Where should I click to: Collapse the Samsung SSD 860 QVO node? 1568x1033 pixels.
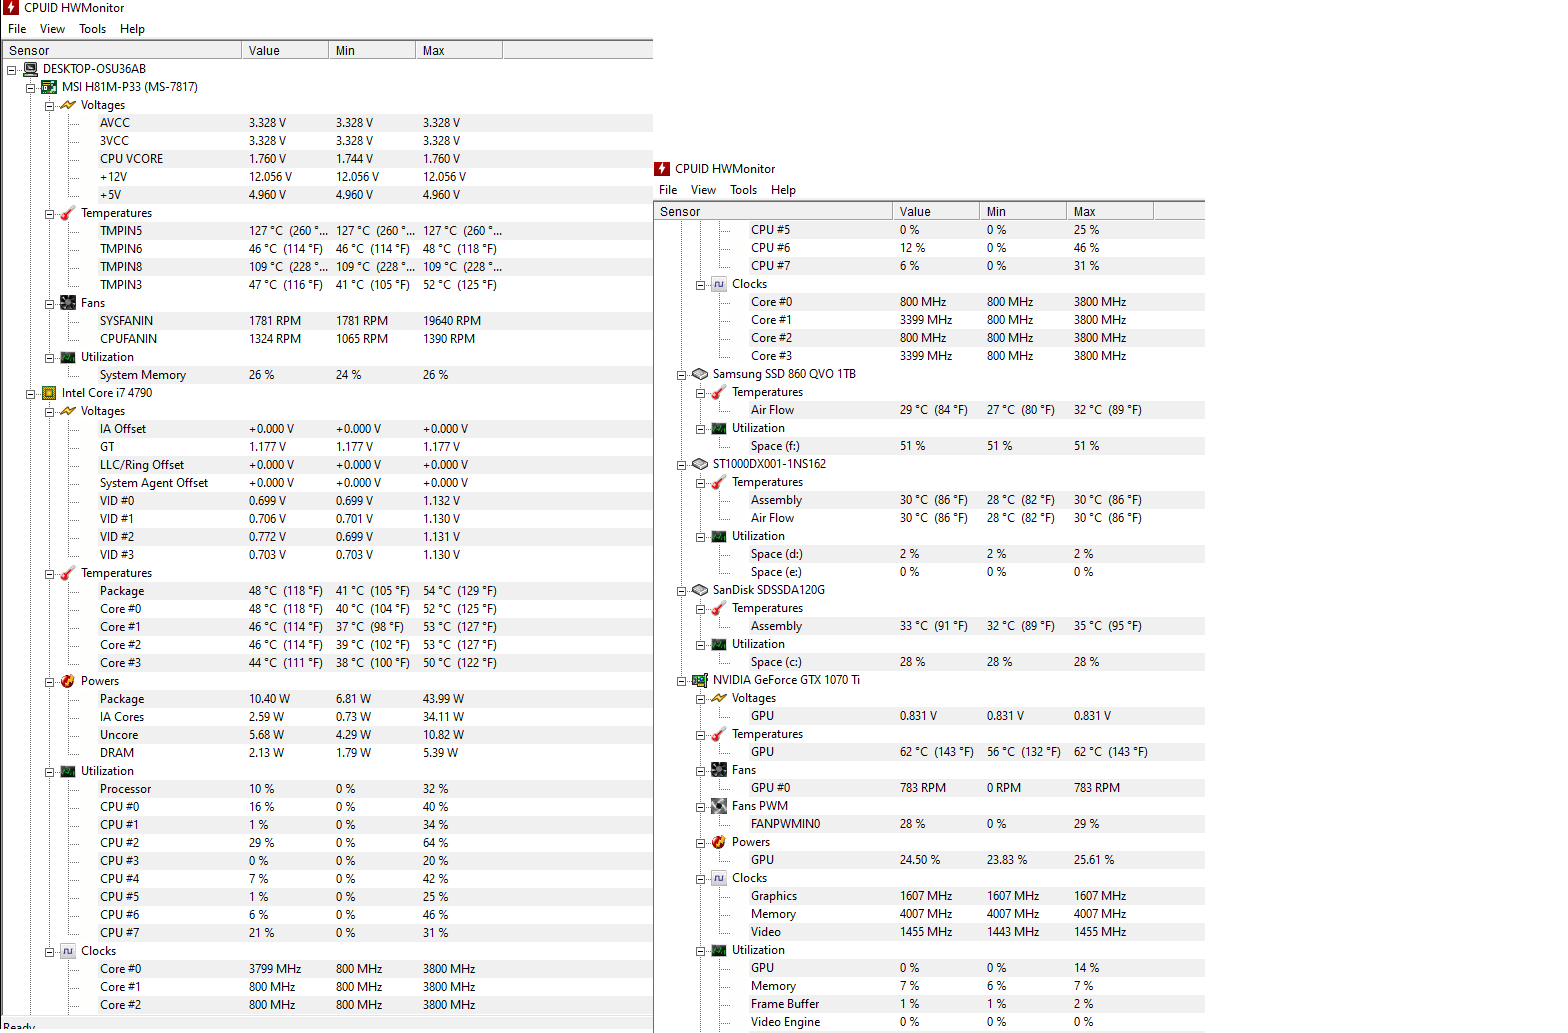click(x=682, y=375)
